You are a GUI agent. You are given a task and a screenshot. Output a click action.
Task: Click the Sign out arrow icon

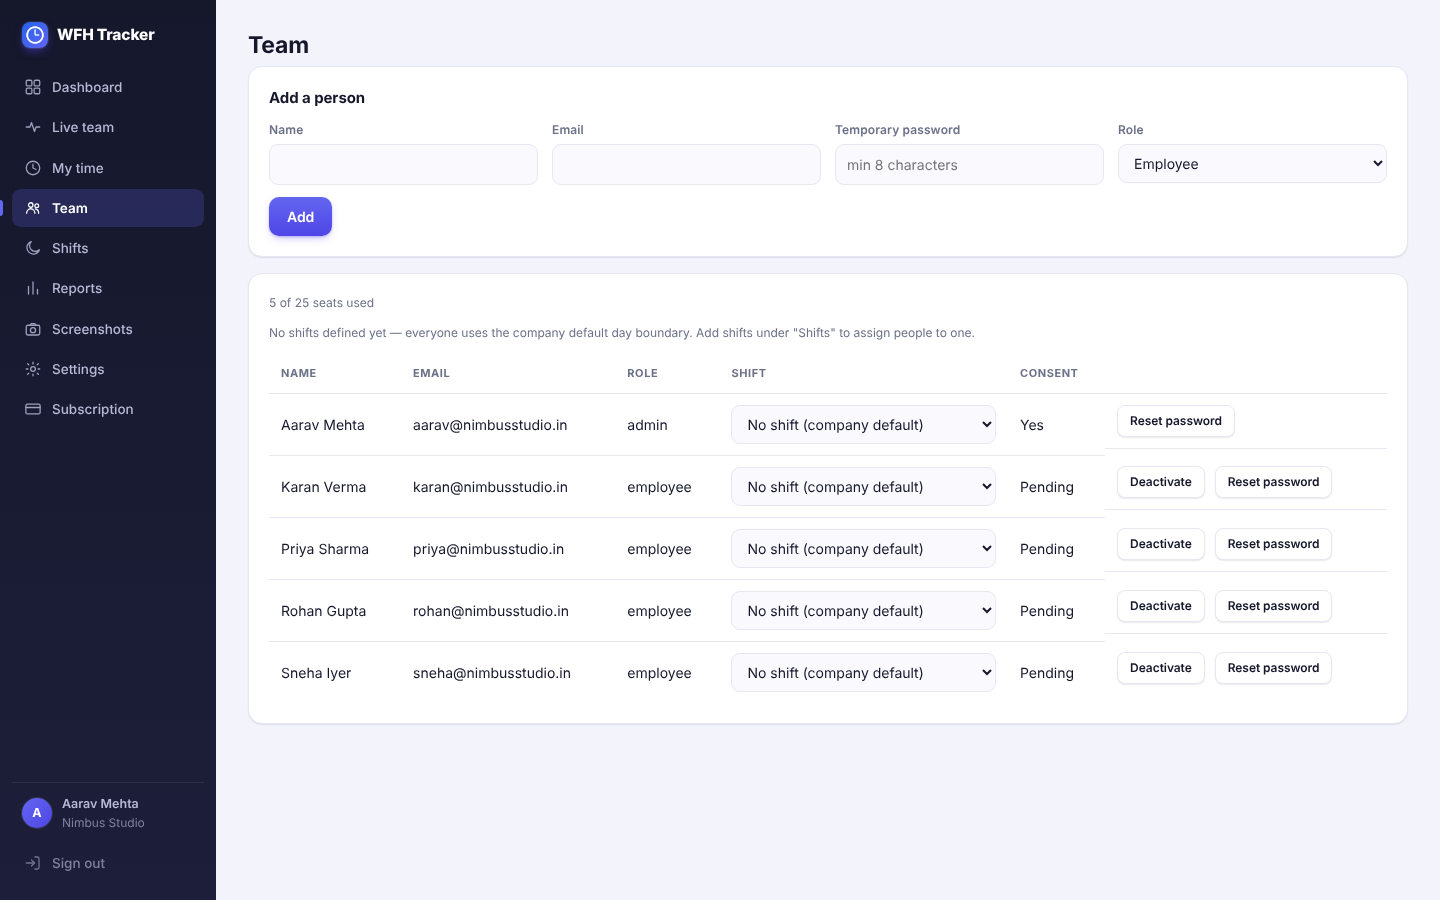[33, 863]
